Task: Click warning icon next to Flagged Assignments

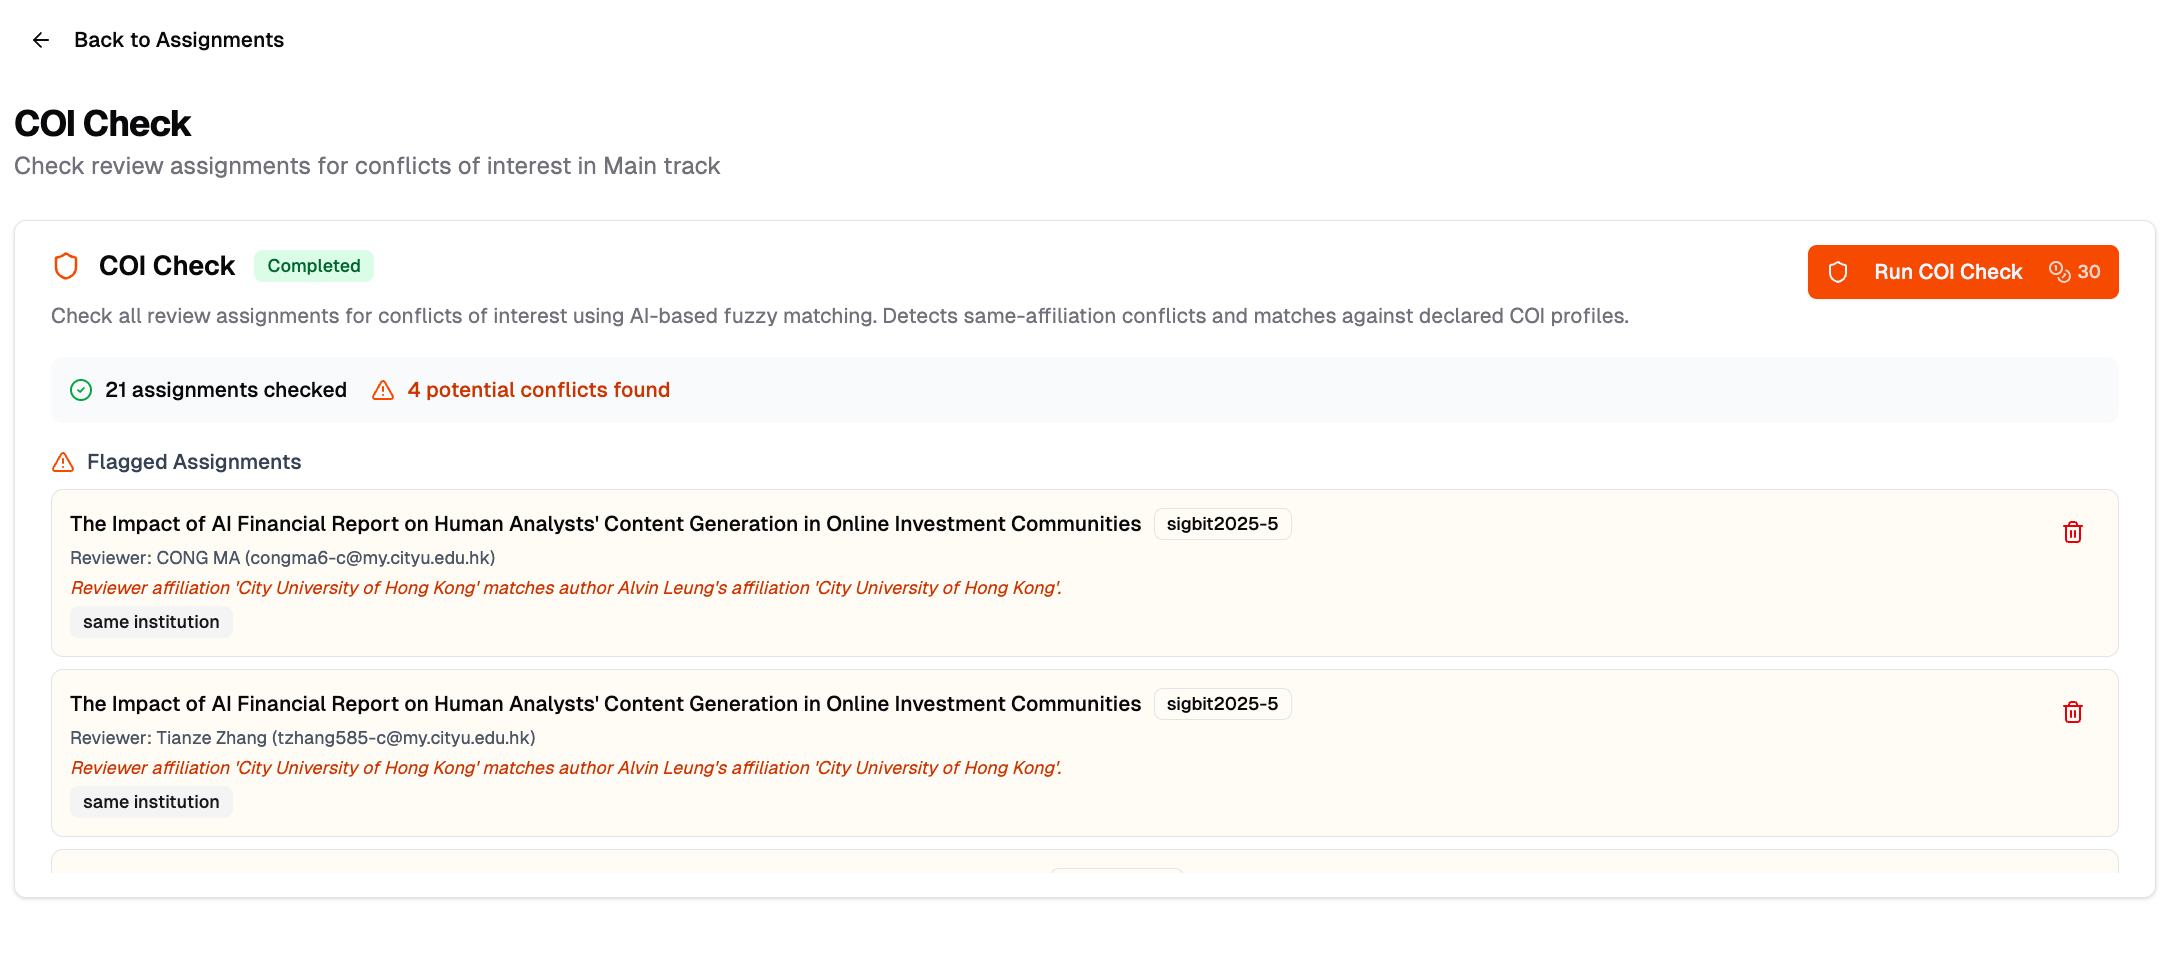Action: 63,462
